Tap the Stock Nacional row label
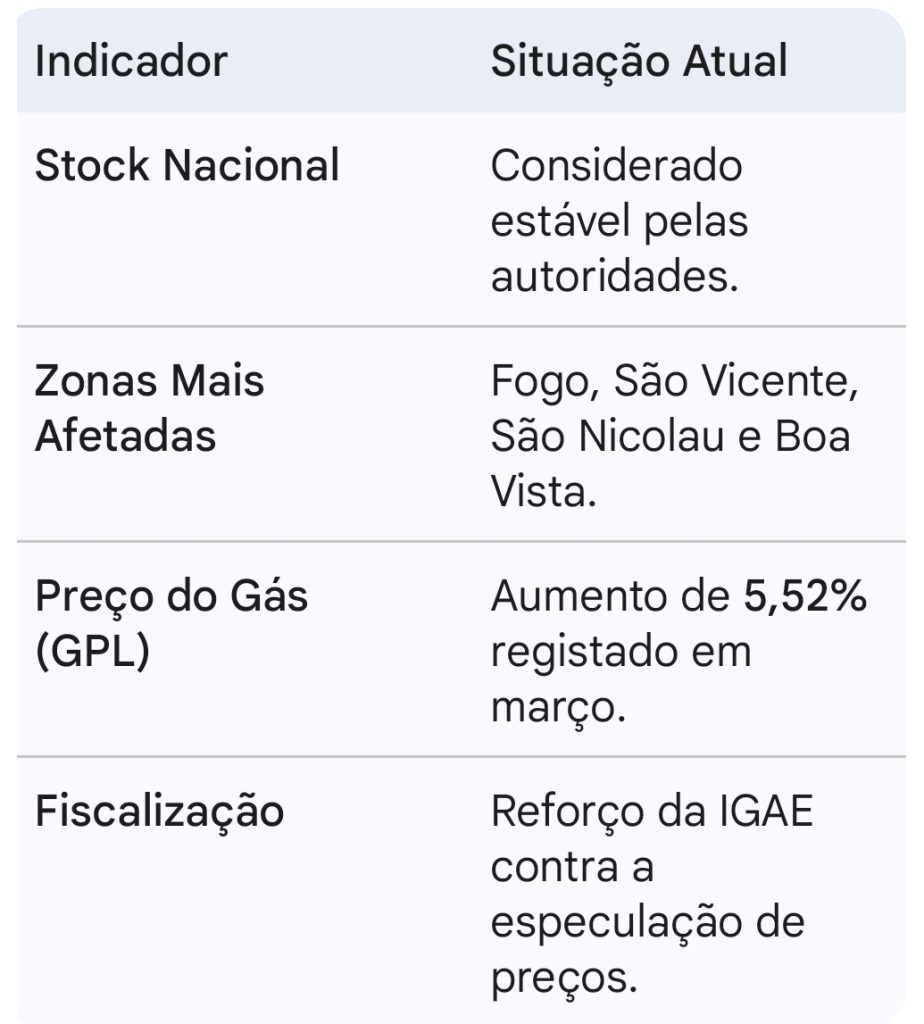The width and height of the screenshot is (924, 1024). coord(187,165)
